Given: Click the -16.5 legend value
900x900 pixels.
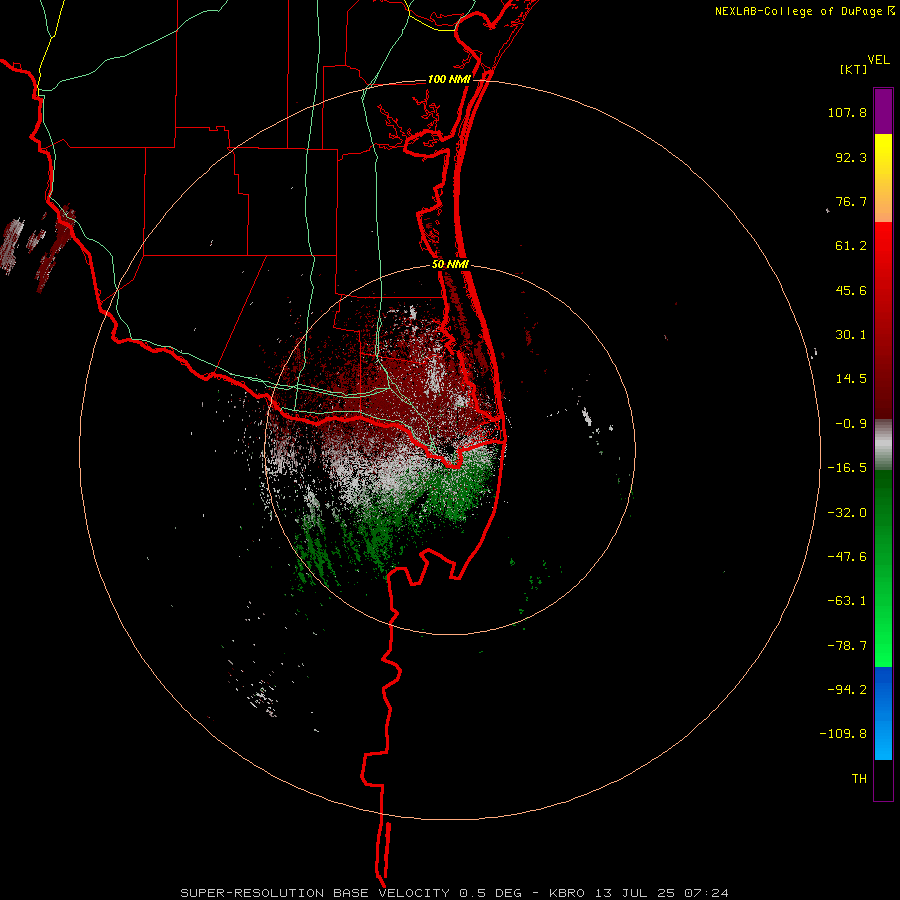Looking at the screenshot, I should click(x=847, y=468).
